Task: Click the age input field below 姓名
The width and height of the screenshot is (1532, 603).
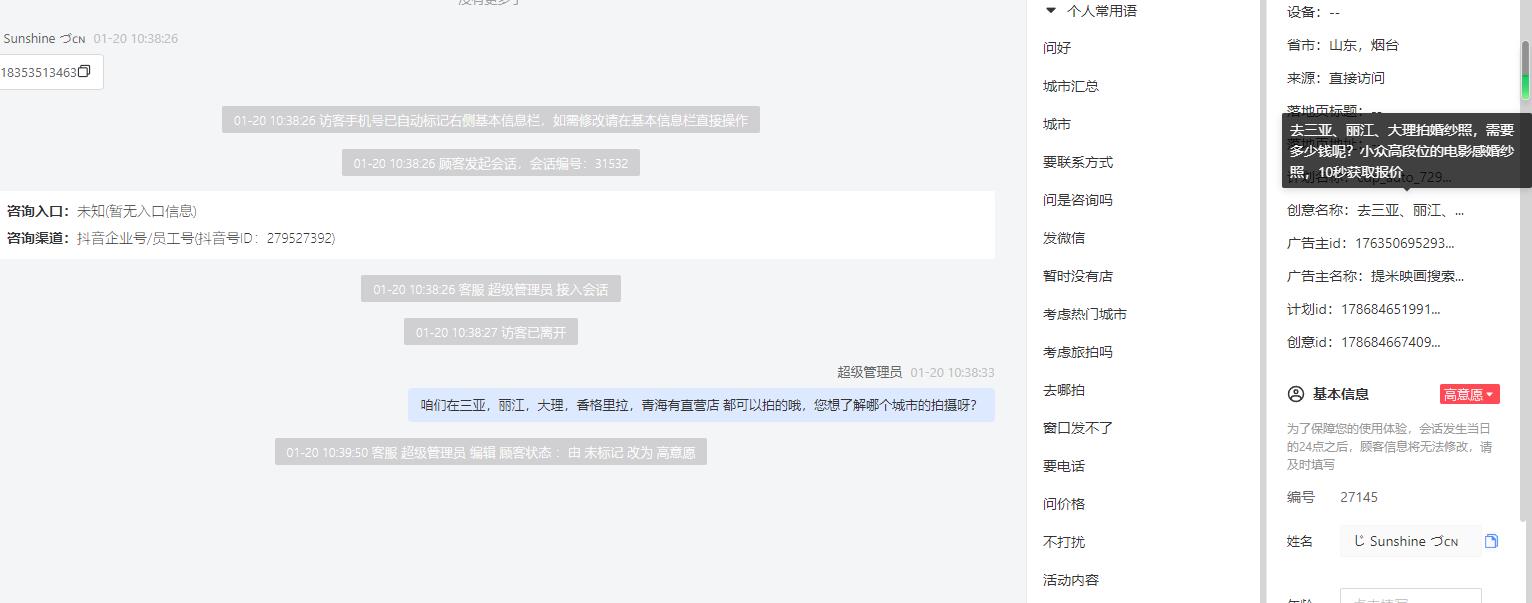Action: point(1410,596)
